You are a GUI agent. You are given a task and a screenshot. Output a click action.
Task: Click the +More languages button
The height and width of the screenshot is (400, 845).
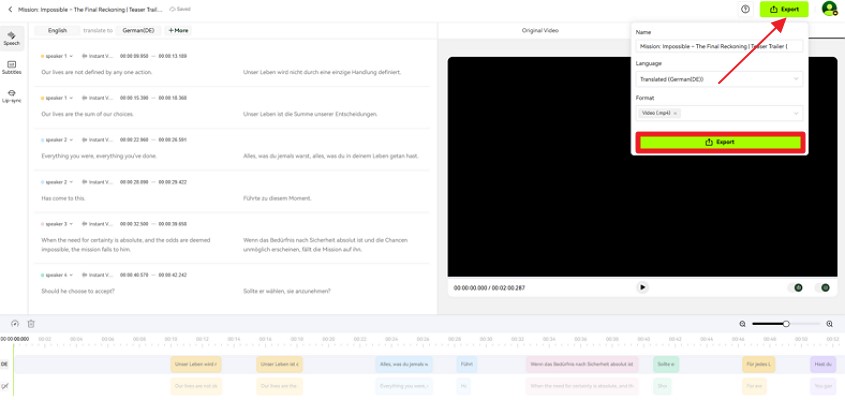point(178,31)
